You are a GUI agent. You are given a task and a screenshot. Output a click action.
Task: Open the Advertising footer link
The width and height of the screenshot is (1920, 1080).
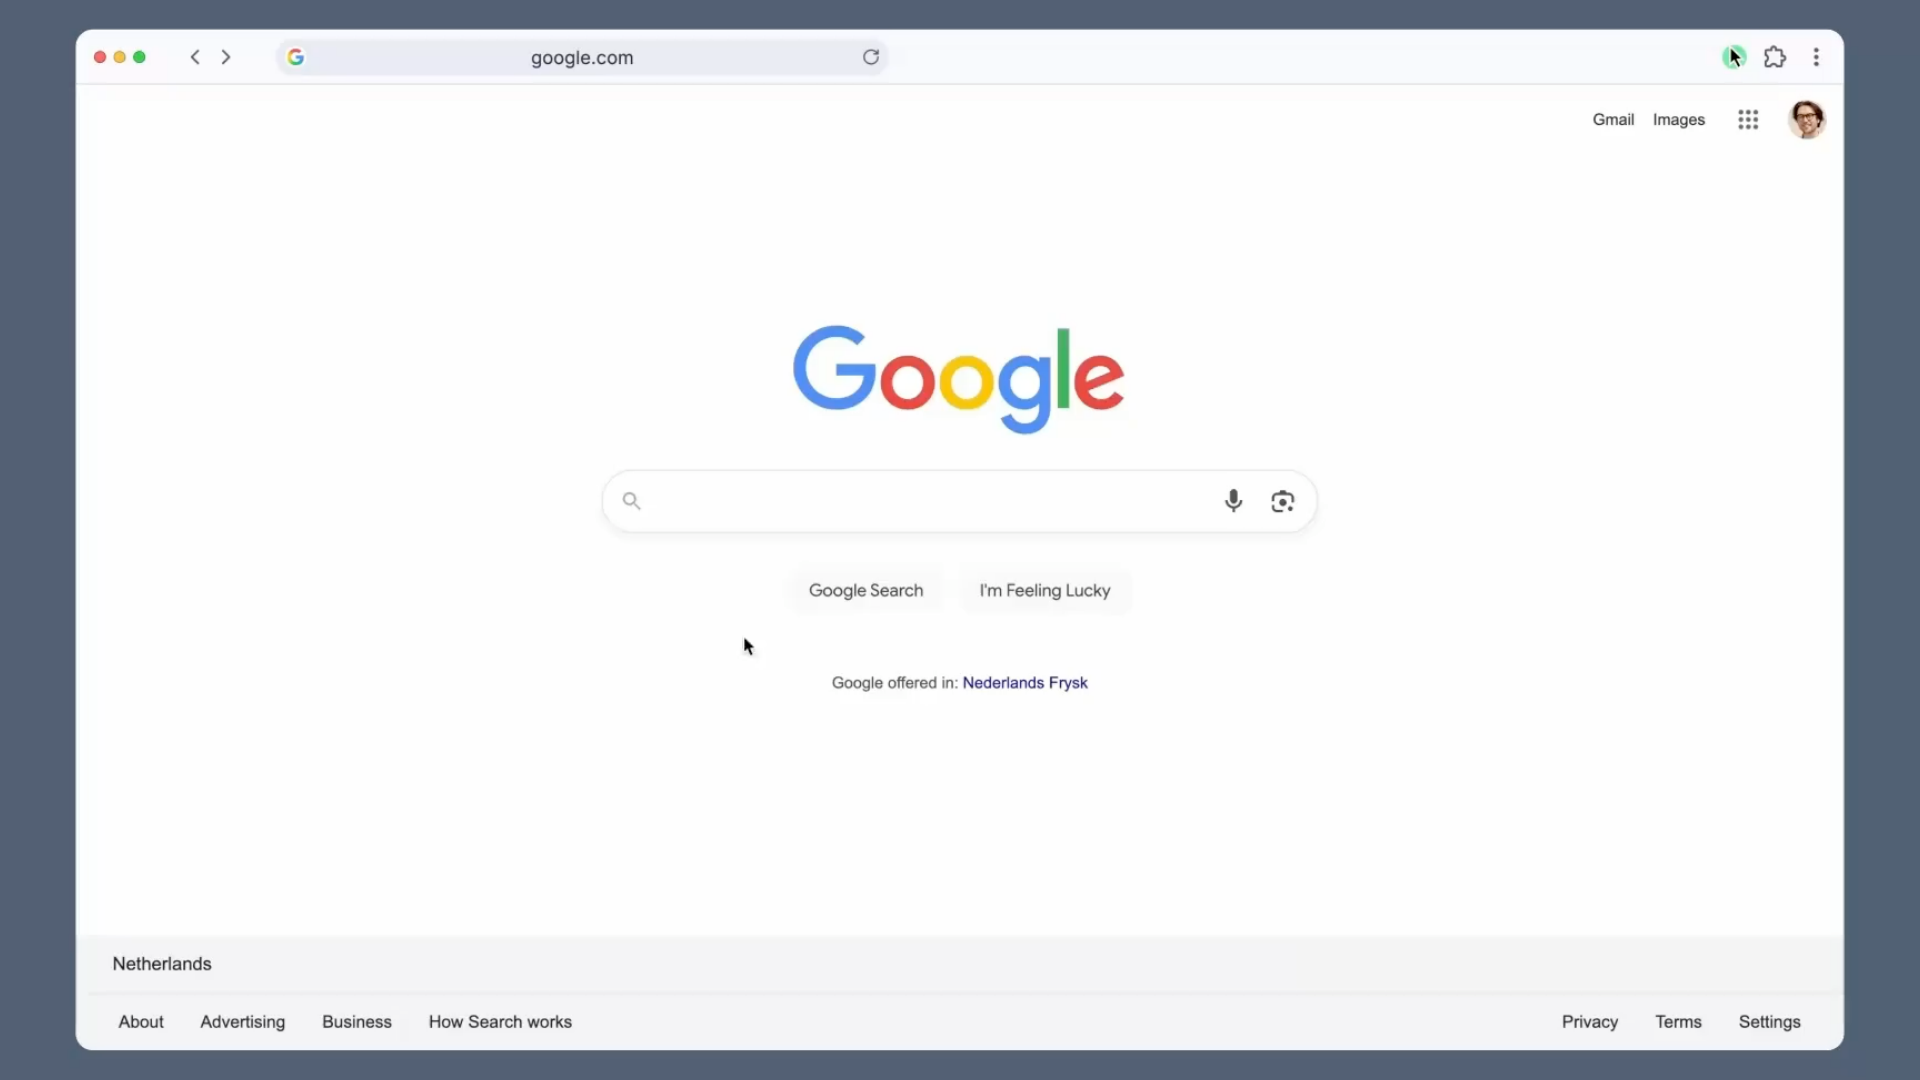[242, 1021]
